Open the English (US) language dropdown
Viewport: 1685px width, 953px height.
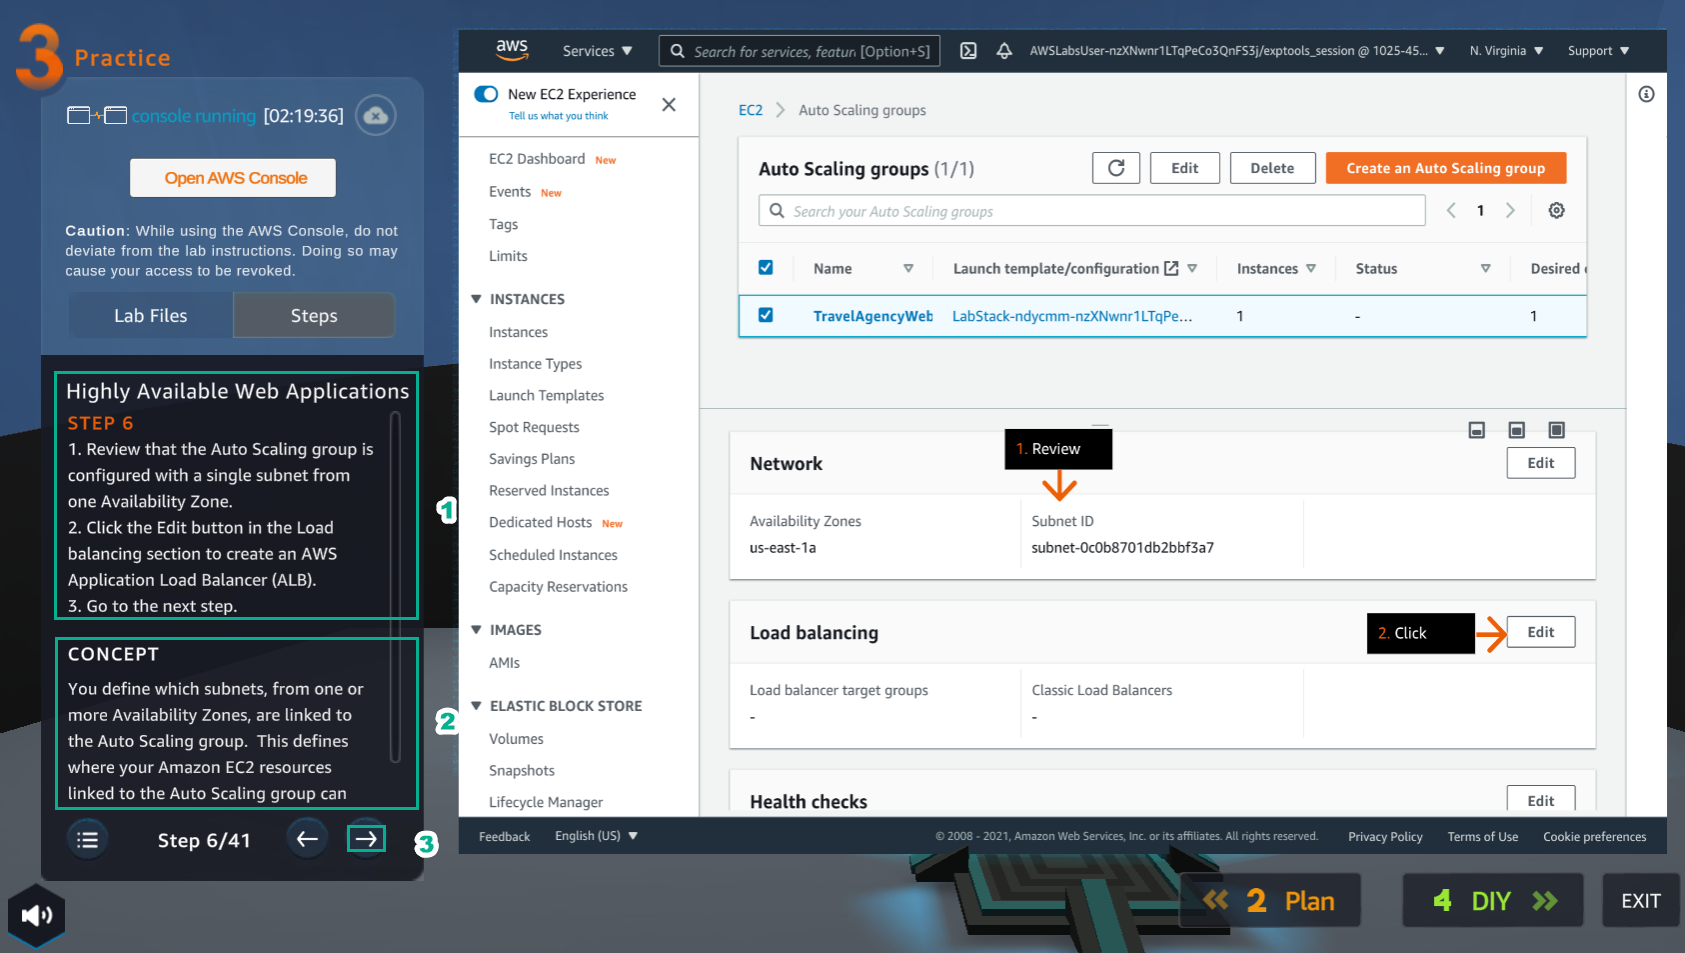[596, 836]
